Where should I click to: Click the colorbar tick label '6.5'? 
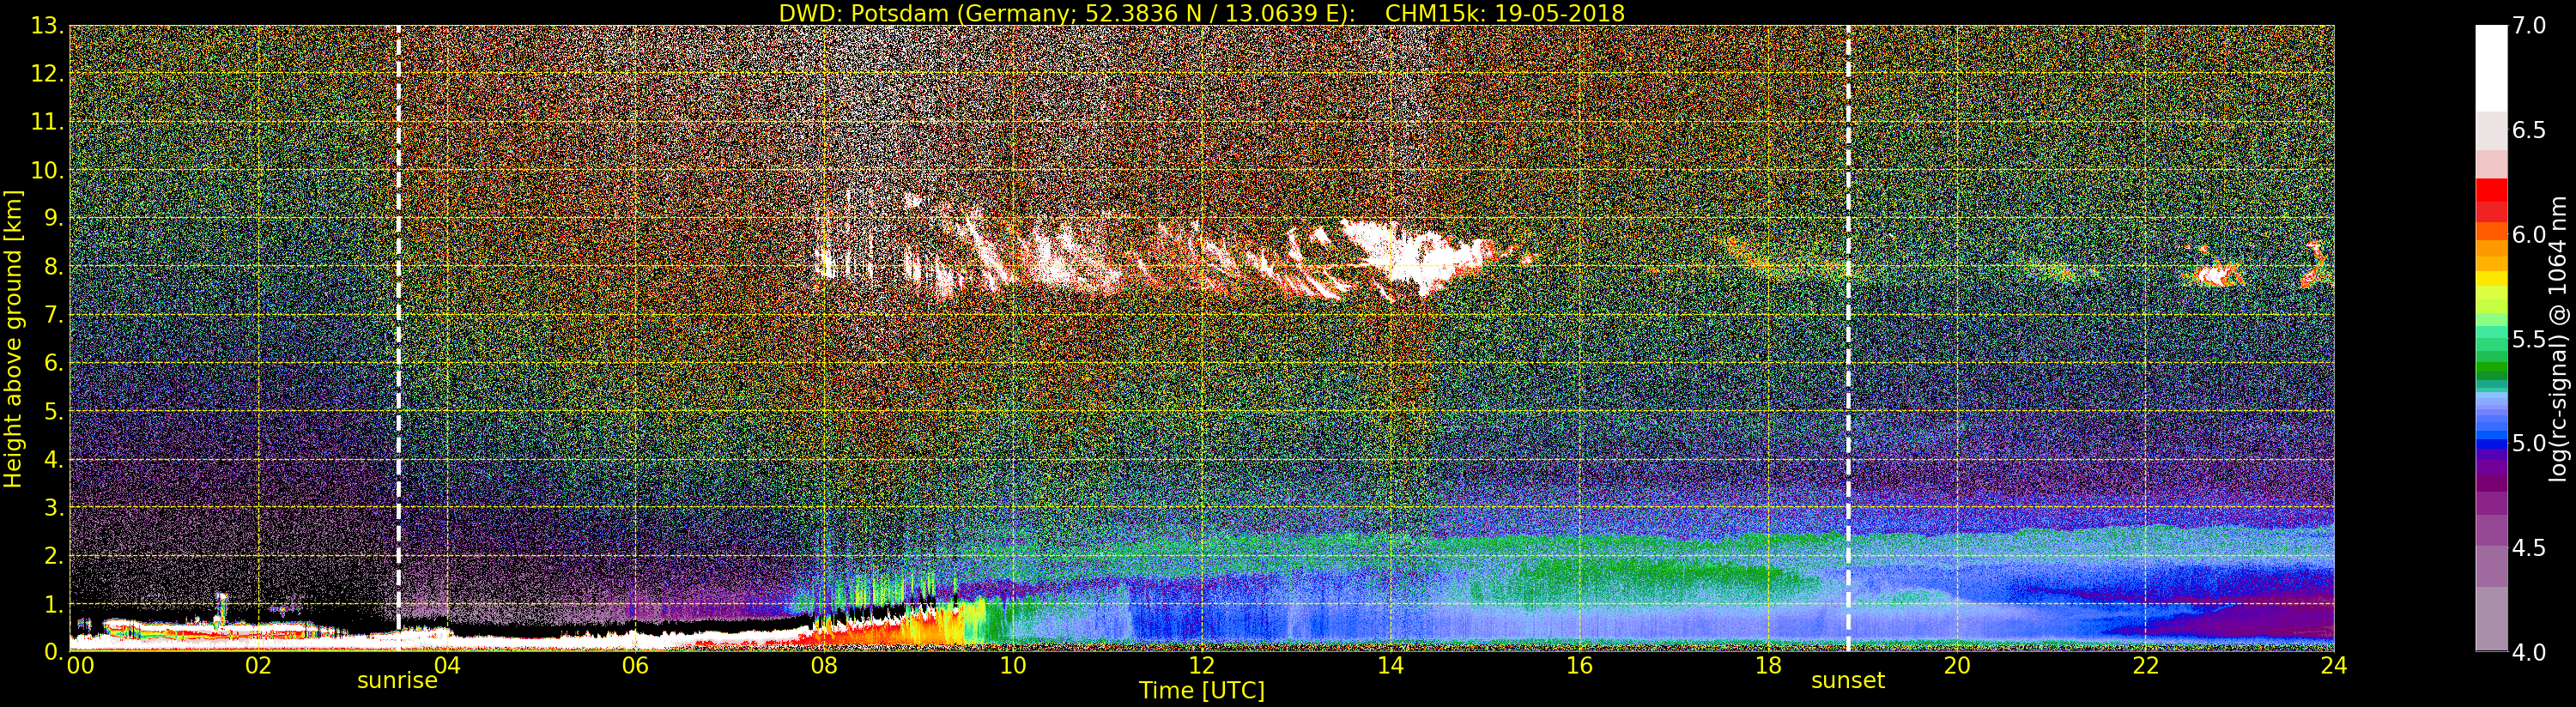click(x=2529, y=131)
